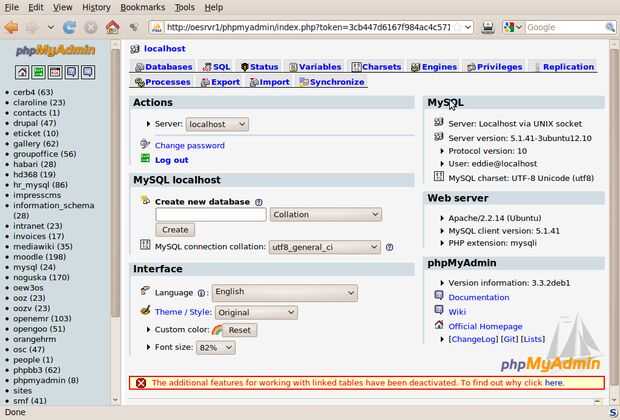Open the Theme Original dropdown
Screen dimensions: 620x420
click(256, 312)
